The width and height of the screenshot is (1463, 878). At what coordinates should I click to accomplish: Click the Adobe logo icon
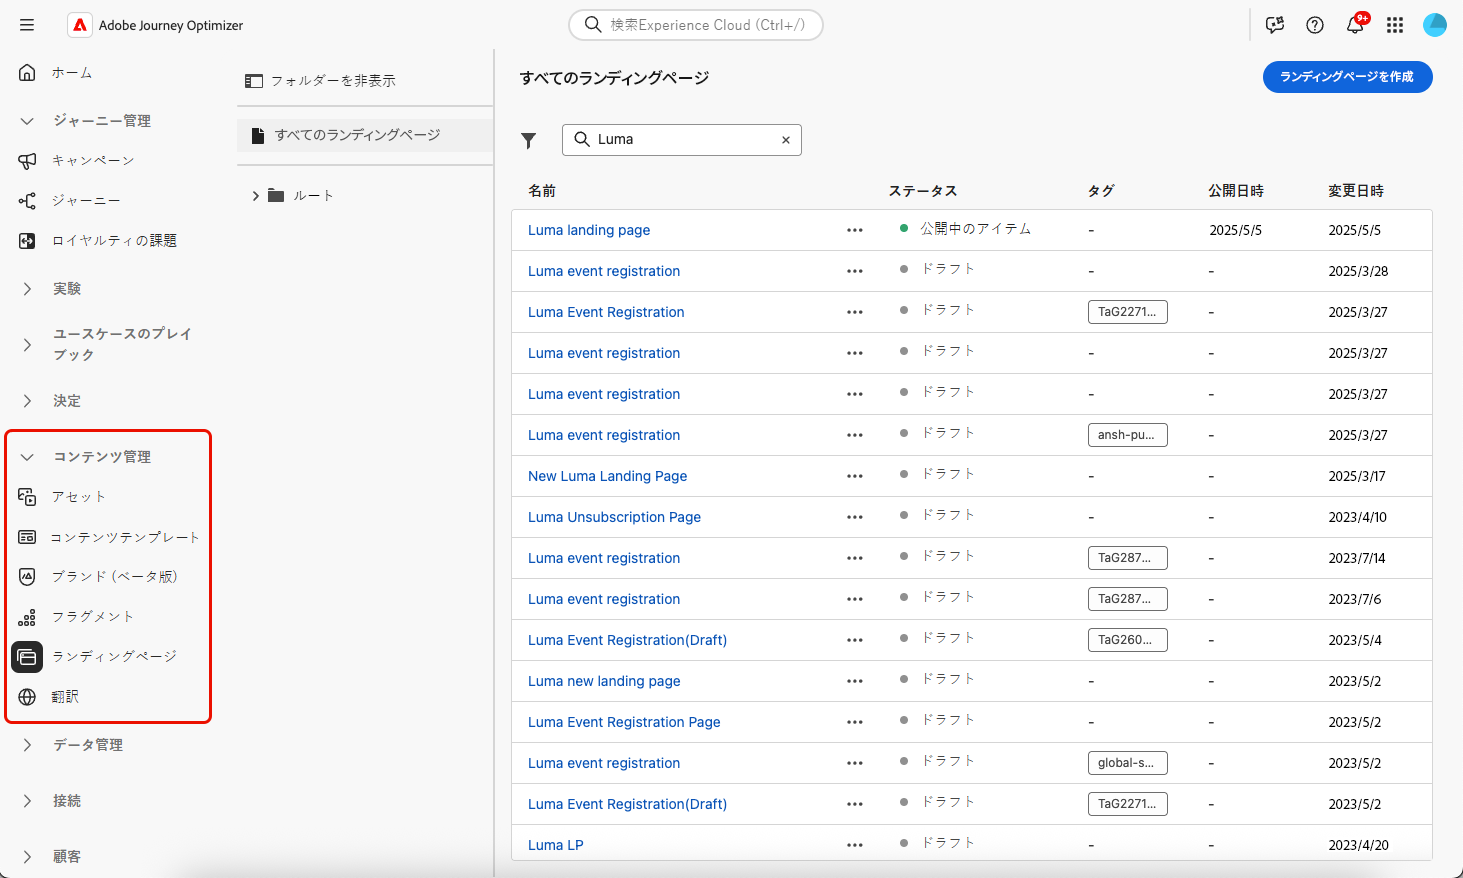(80, 25)
